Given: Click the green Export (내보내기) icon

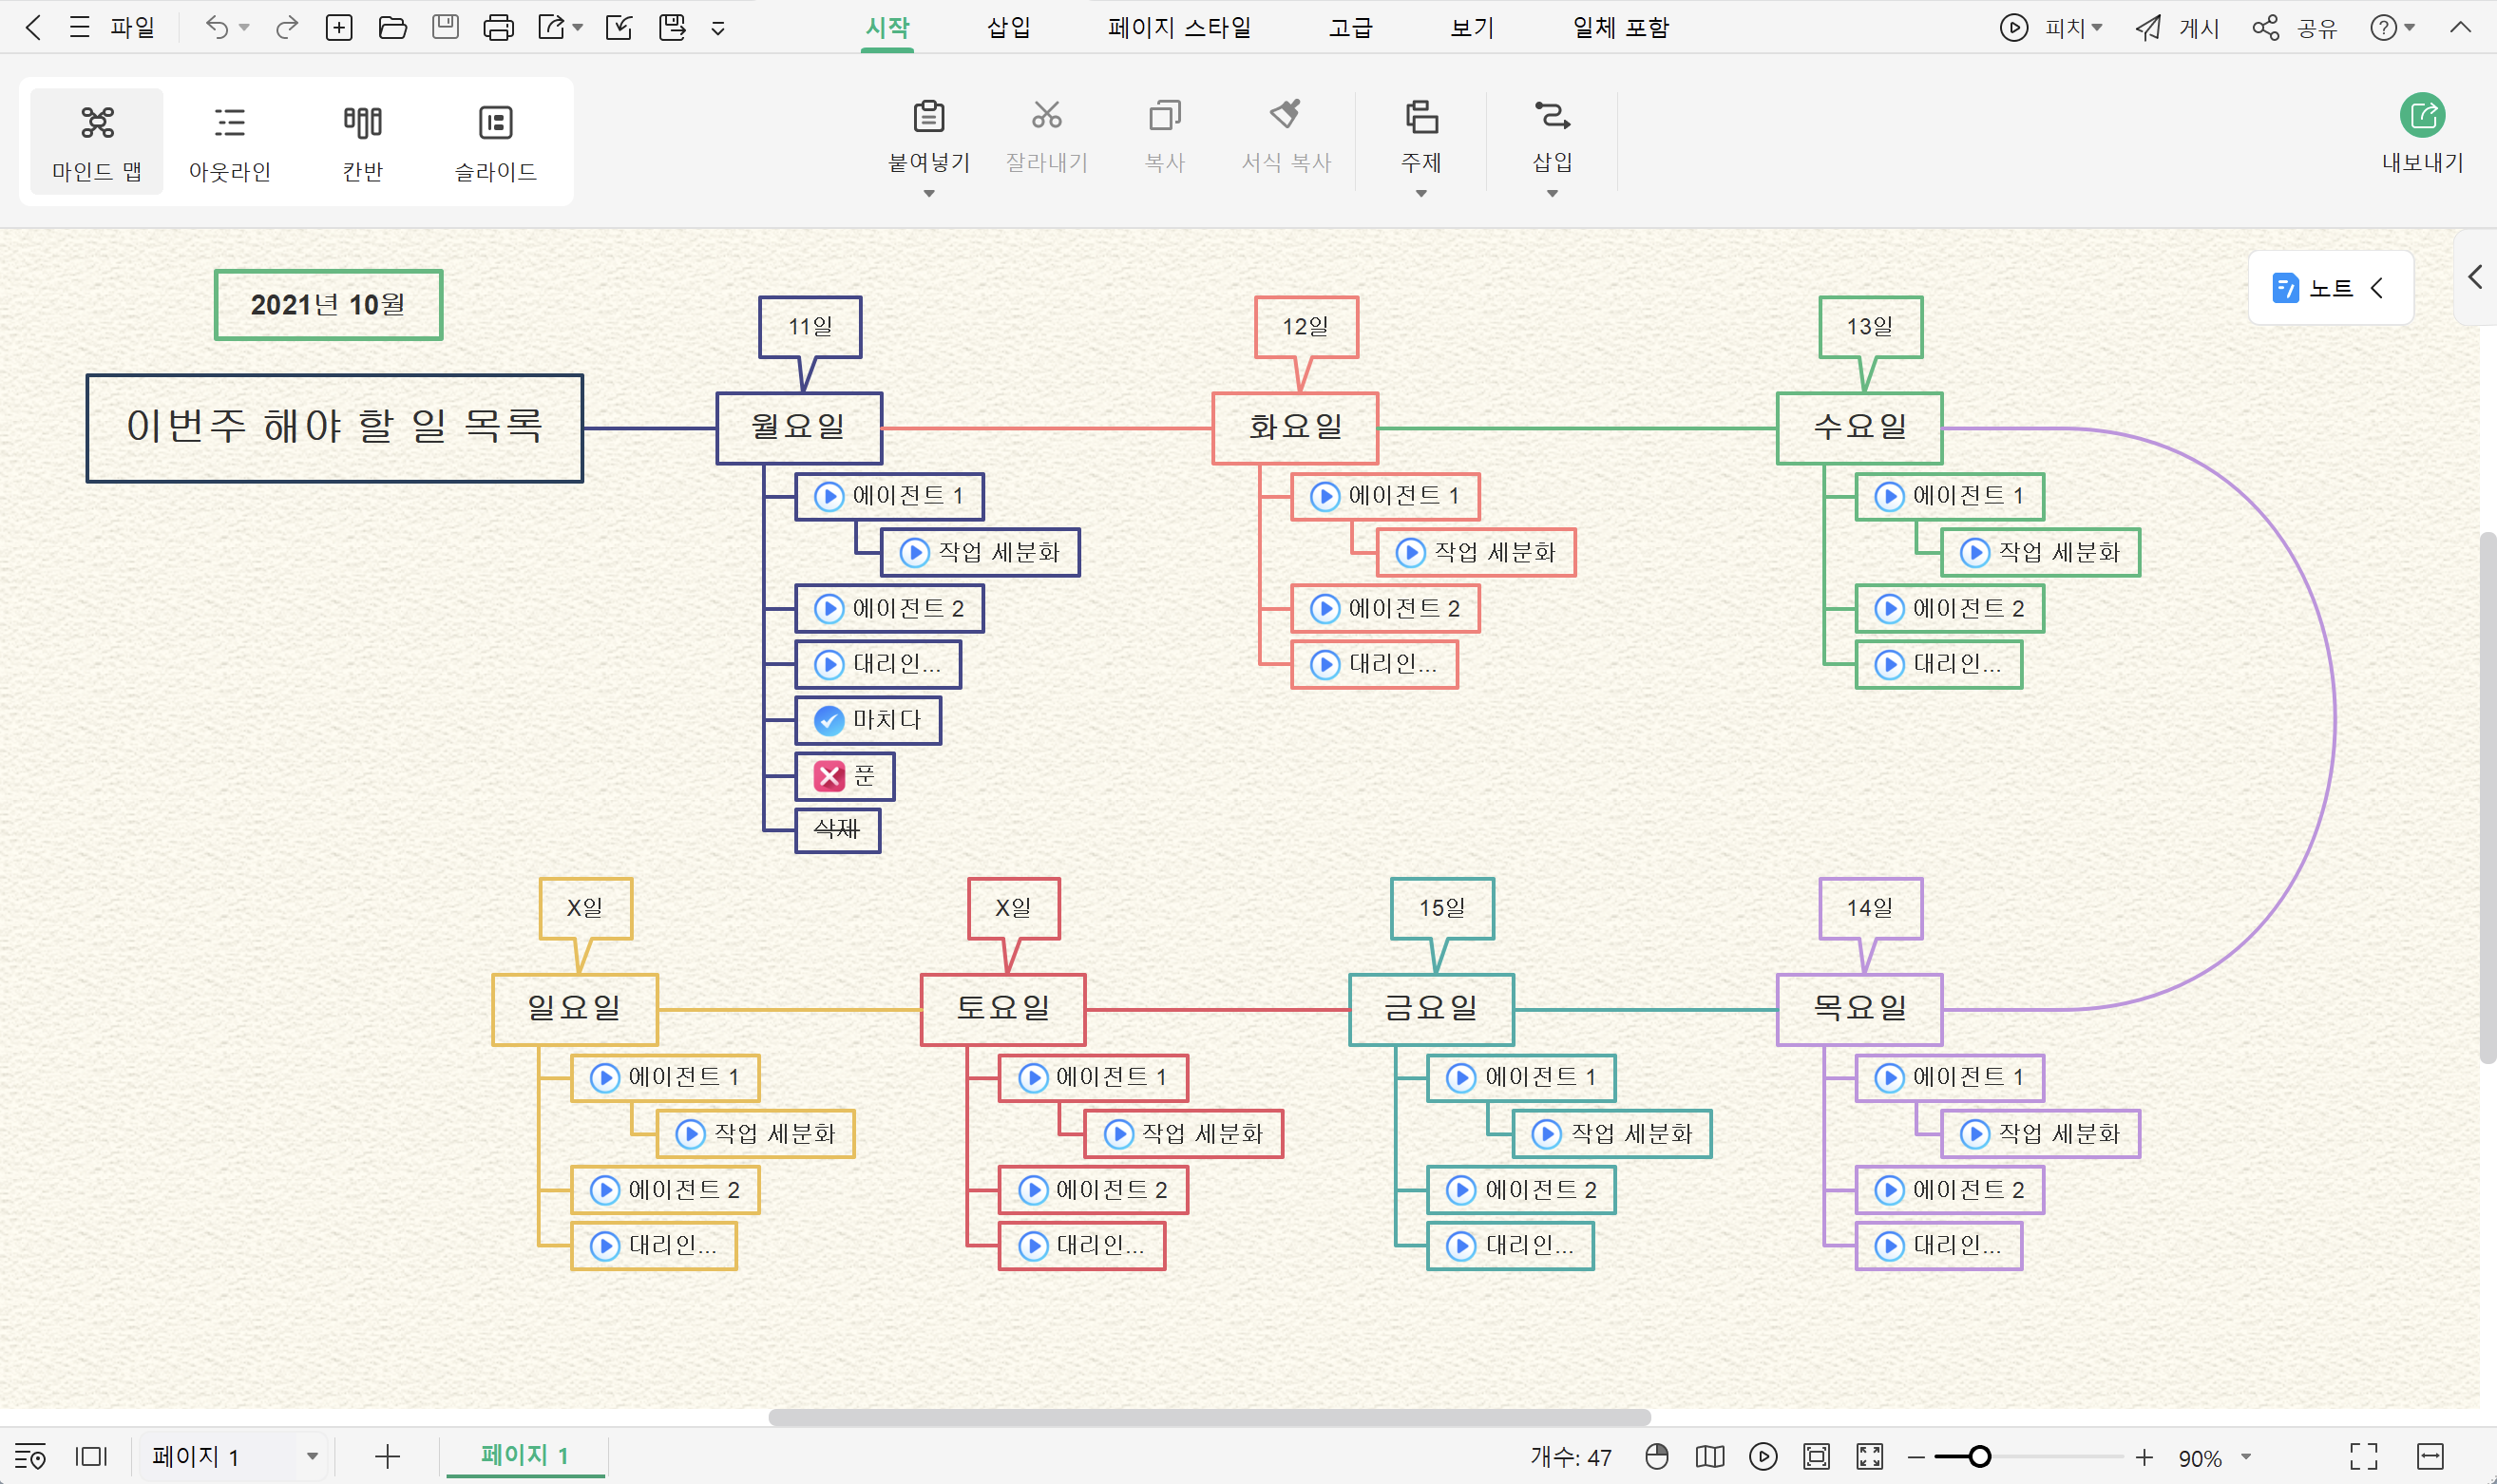Looking at the screenshot, I should pyautogui.click(x=2421, y=116).
